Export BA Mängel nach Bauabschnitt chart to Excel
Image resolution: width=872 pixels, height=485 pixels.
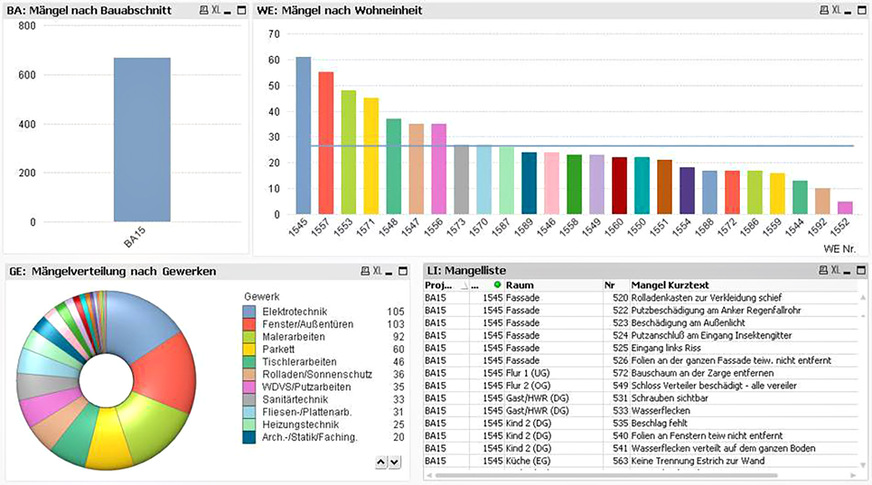point(216,10)
